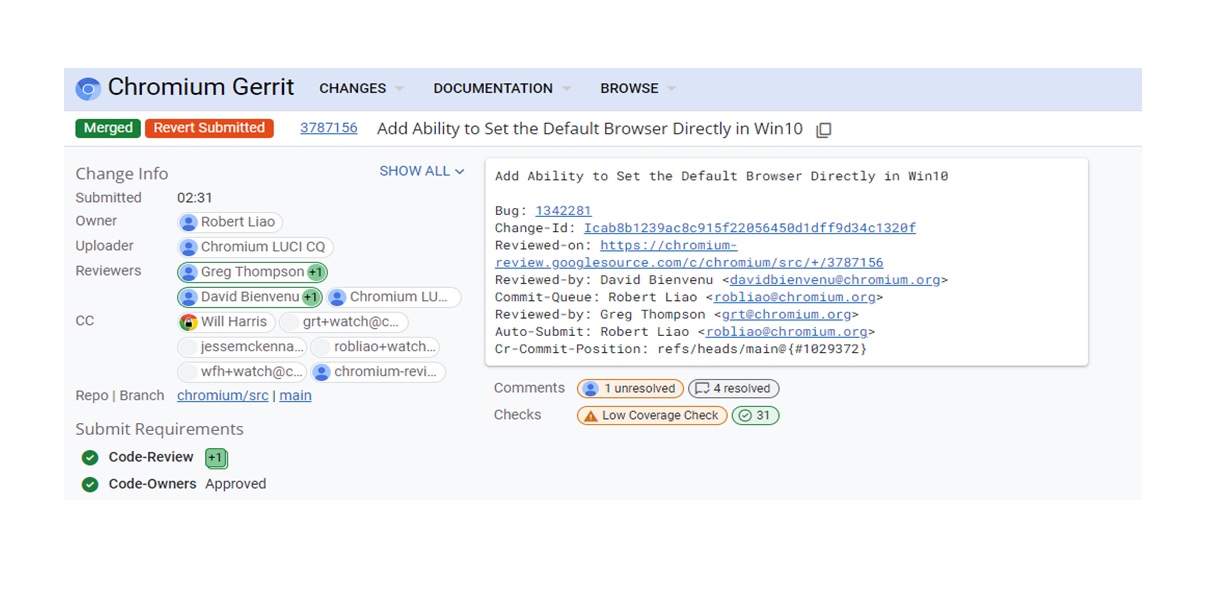
Task: Click the Submitted time 02:31
Action: (x=195, y=198)
